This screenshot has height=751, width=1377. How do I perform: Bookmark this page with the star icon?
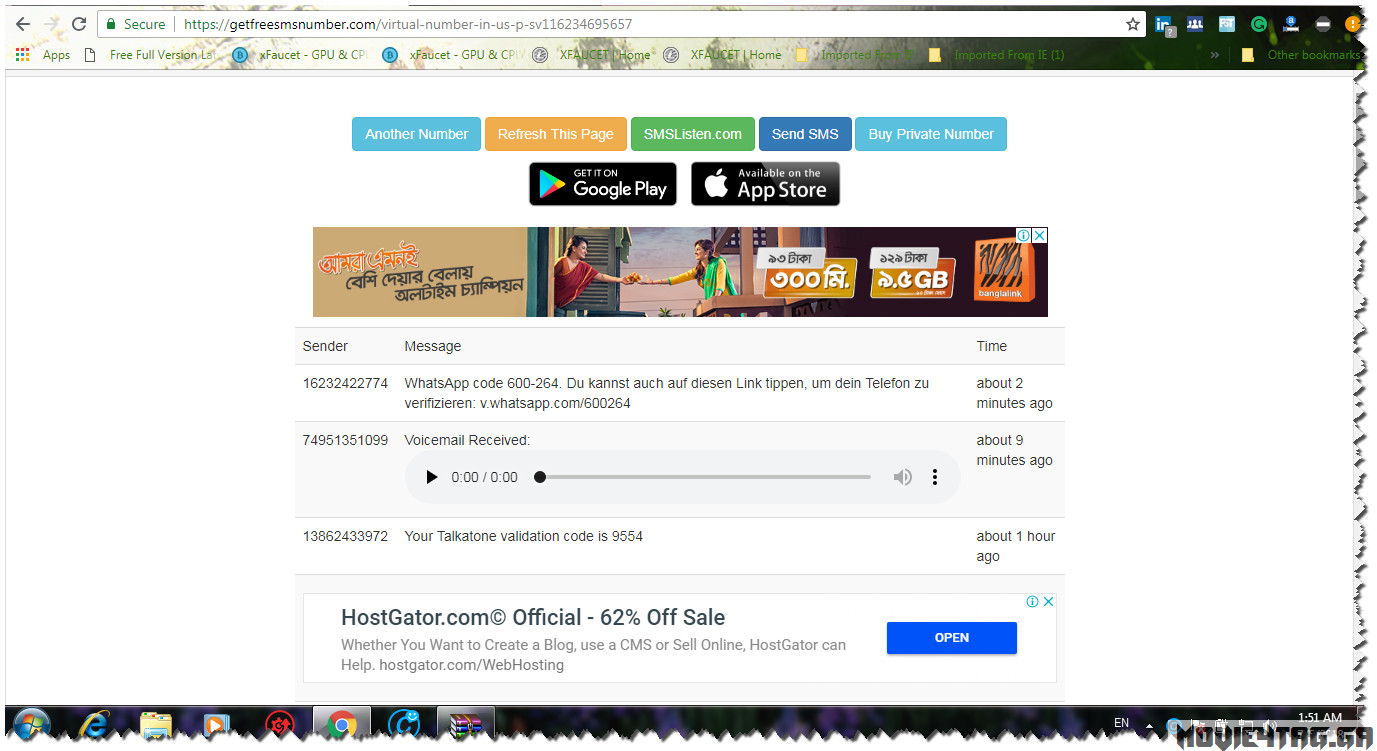(1133, 24)
